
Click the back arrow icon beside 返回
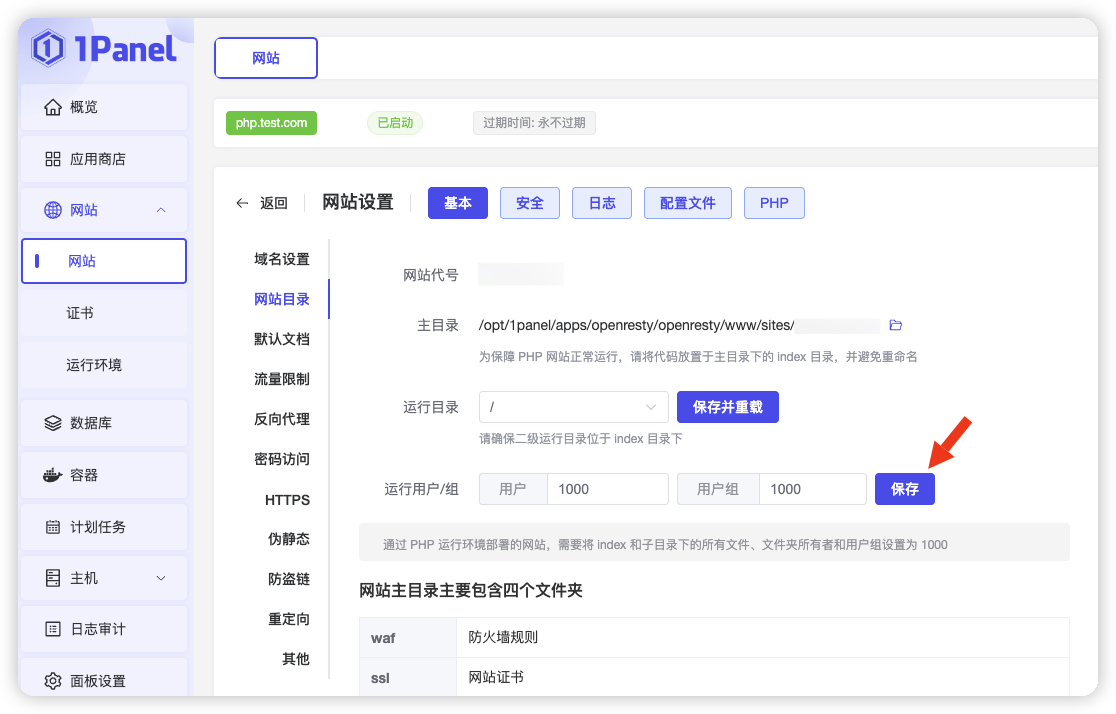pos(242,203)
